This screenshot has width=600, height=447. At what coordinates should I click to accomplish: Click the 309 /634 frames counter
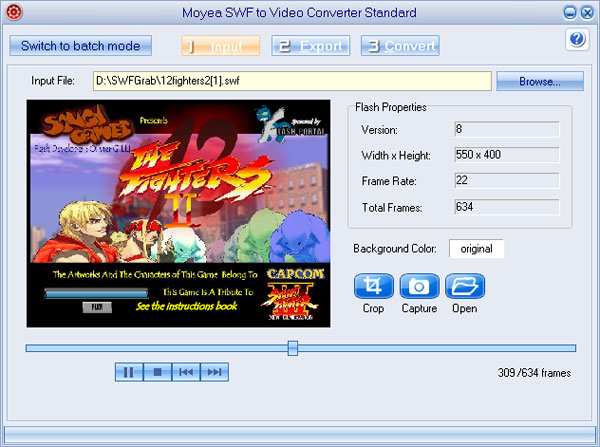point(534,373)
